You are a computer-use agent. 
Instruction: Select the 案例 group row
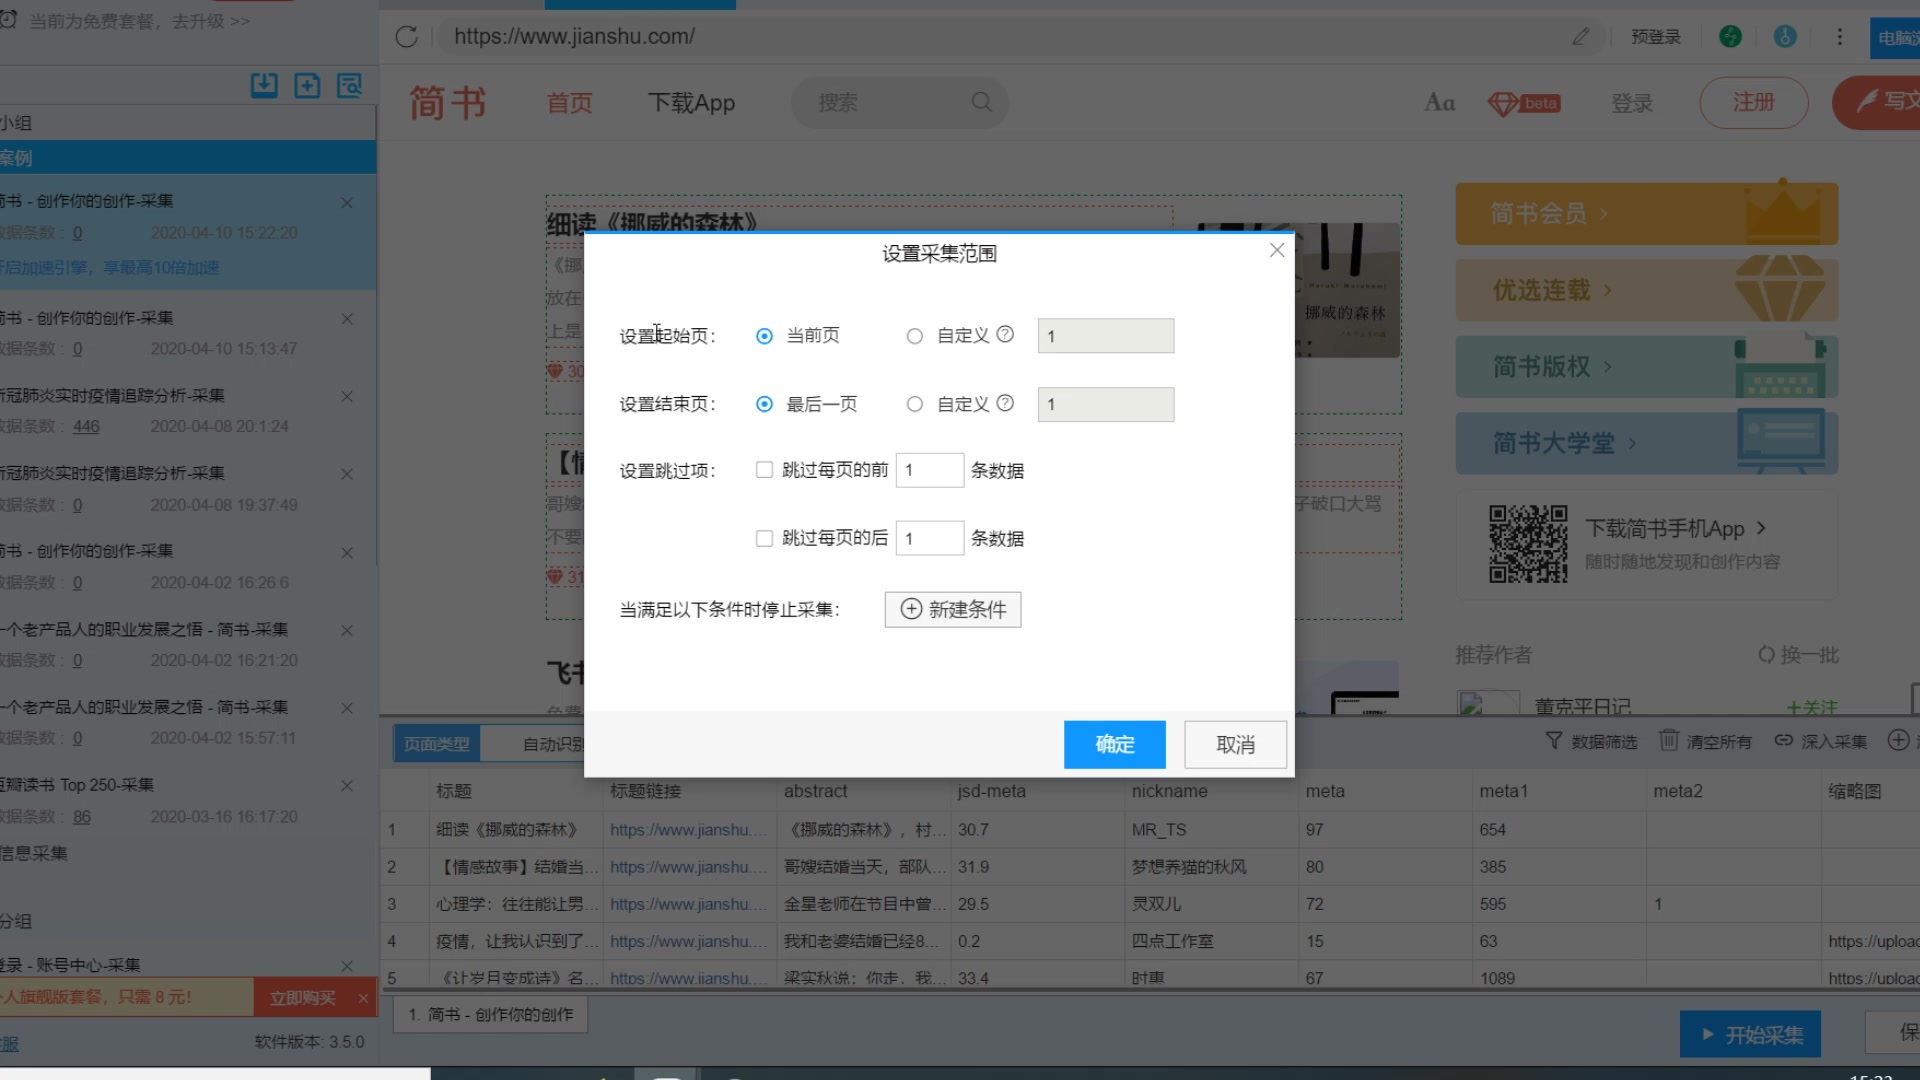(x=188, y=158)
